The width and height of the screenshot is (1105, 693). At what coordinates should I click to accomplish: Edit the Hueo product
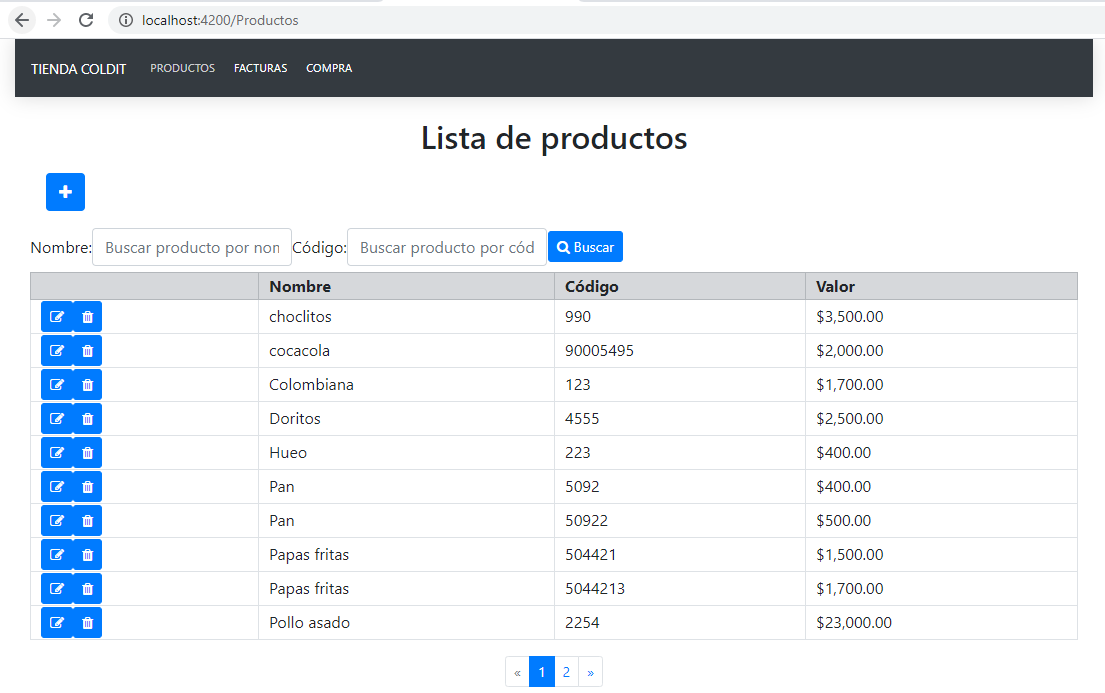pos(57,453)
